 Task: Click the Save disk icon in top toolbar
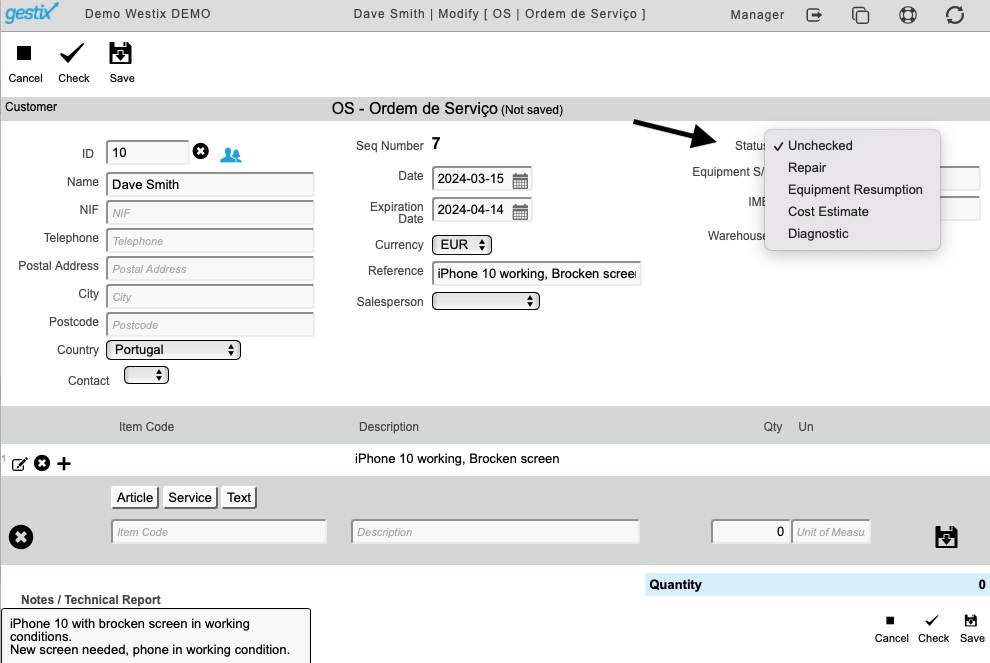pyautogui.click(x=120, y=53)
